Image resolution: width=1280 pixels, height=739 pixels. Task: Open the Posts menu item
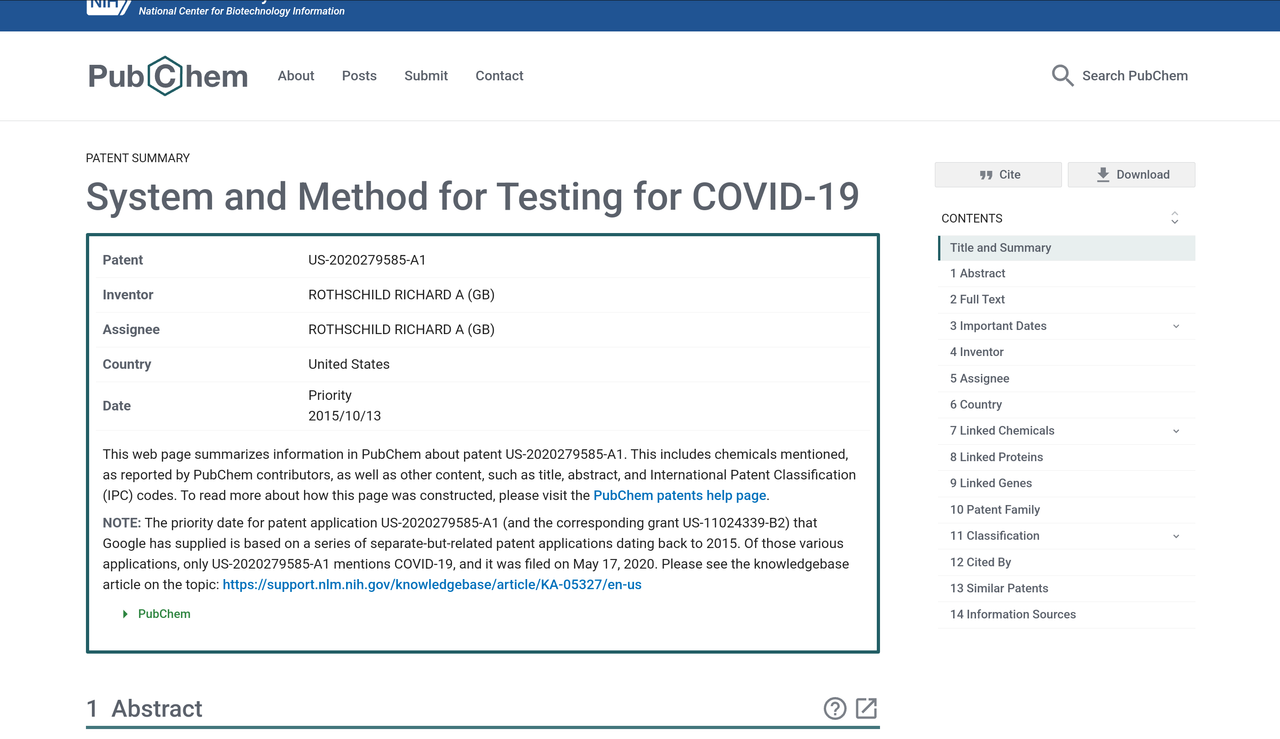(x=359, y=76)
